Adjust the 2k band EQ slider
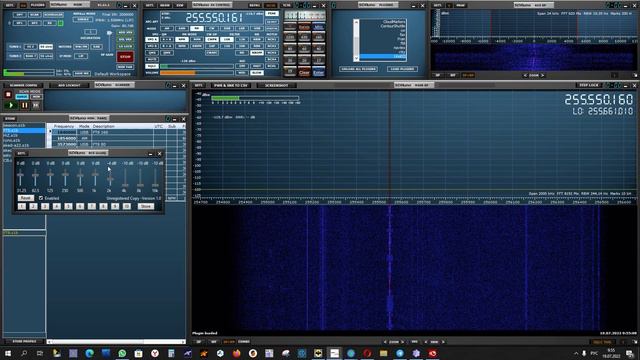 point(110,178)
